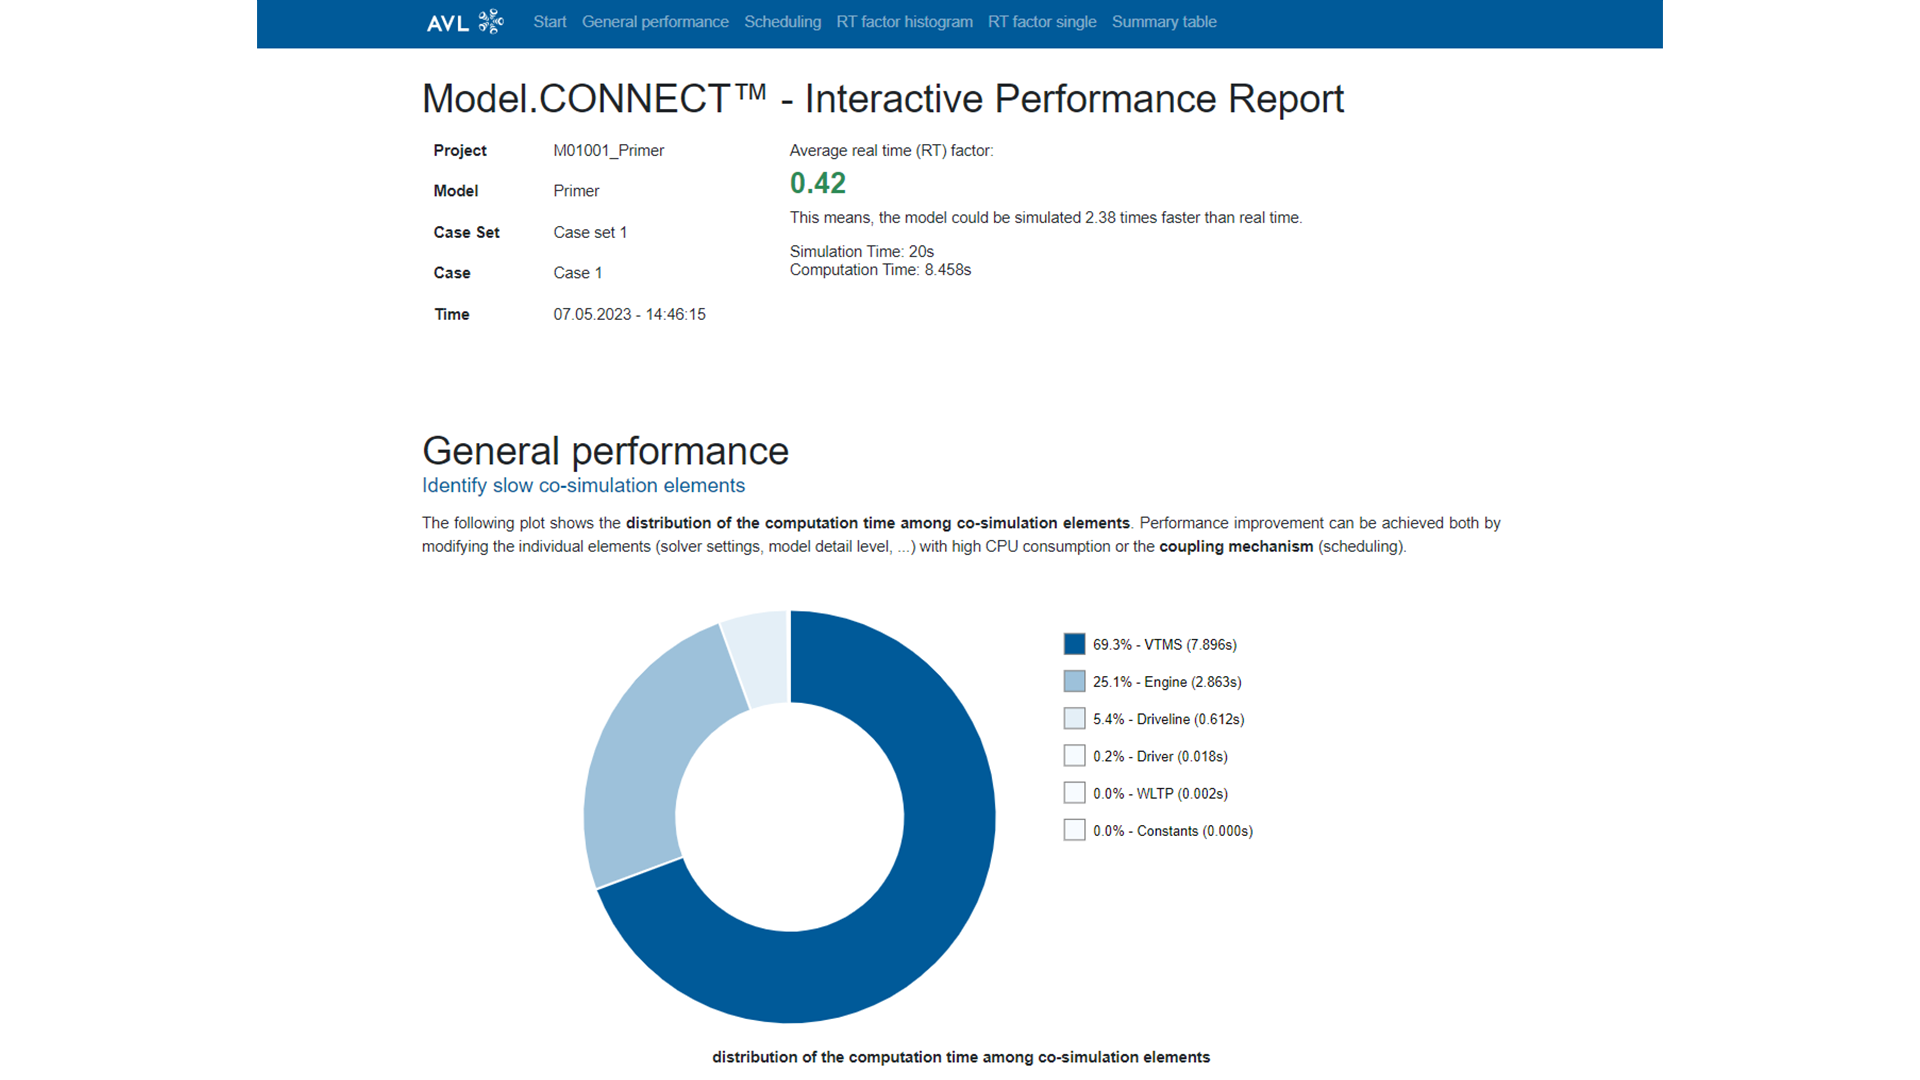Select legend entry 69.3% - VTMS (7.896s)
Image resolution: width=1920 pixels, height=1080 pixels.
[x=1165, y=645]
